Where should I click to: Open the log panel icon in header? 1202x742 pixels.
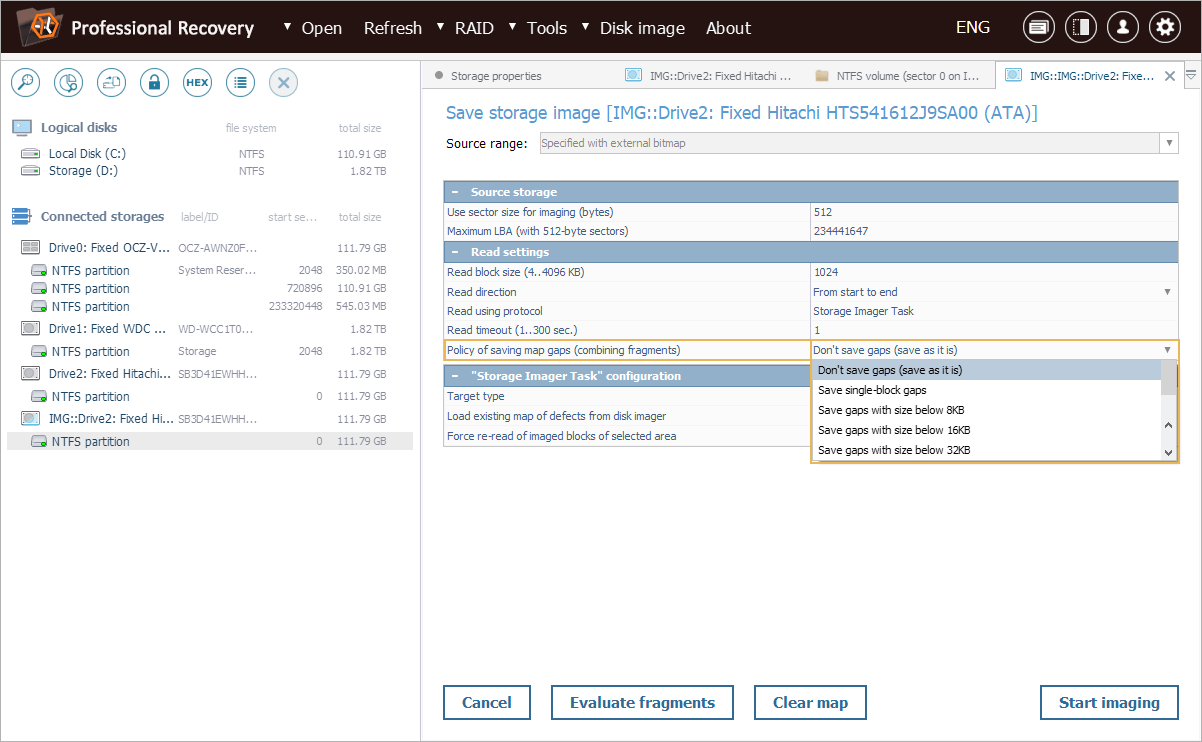click(1039, 28)
